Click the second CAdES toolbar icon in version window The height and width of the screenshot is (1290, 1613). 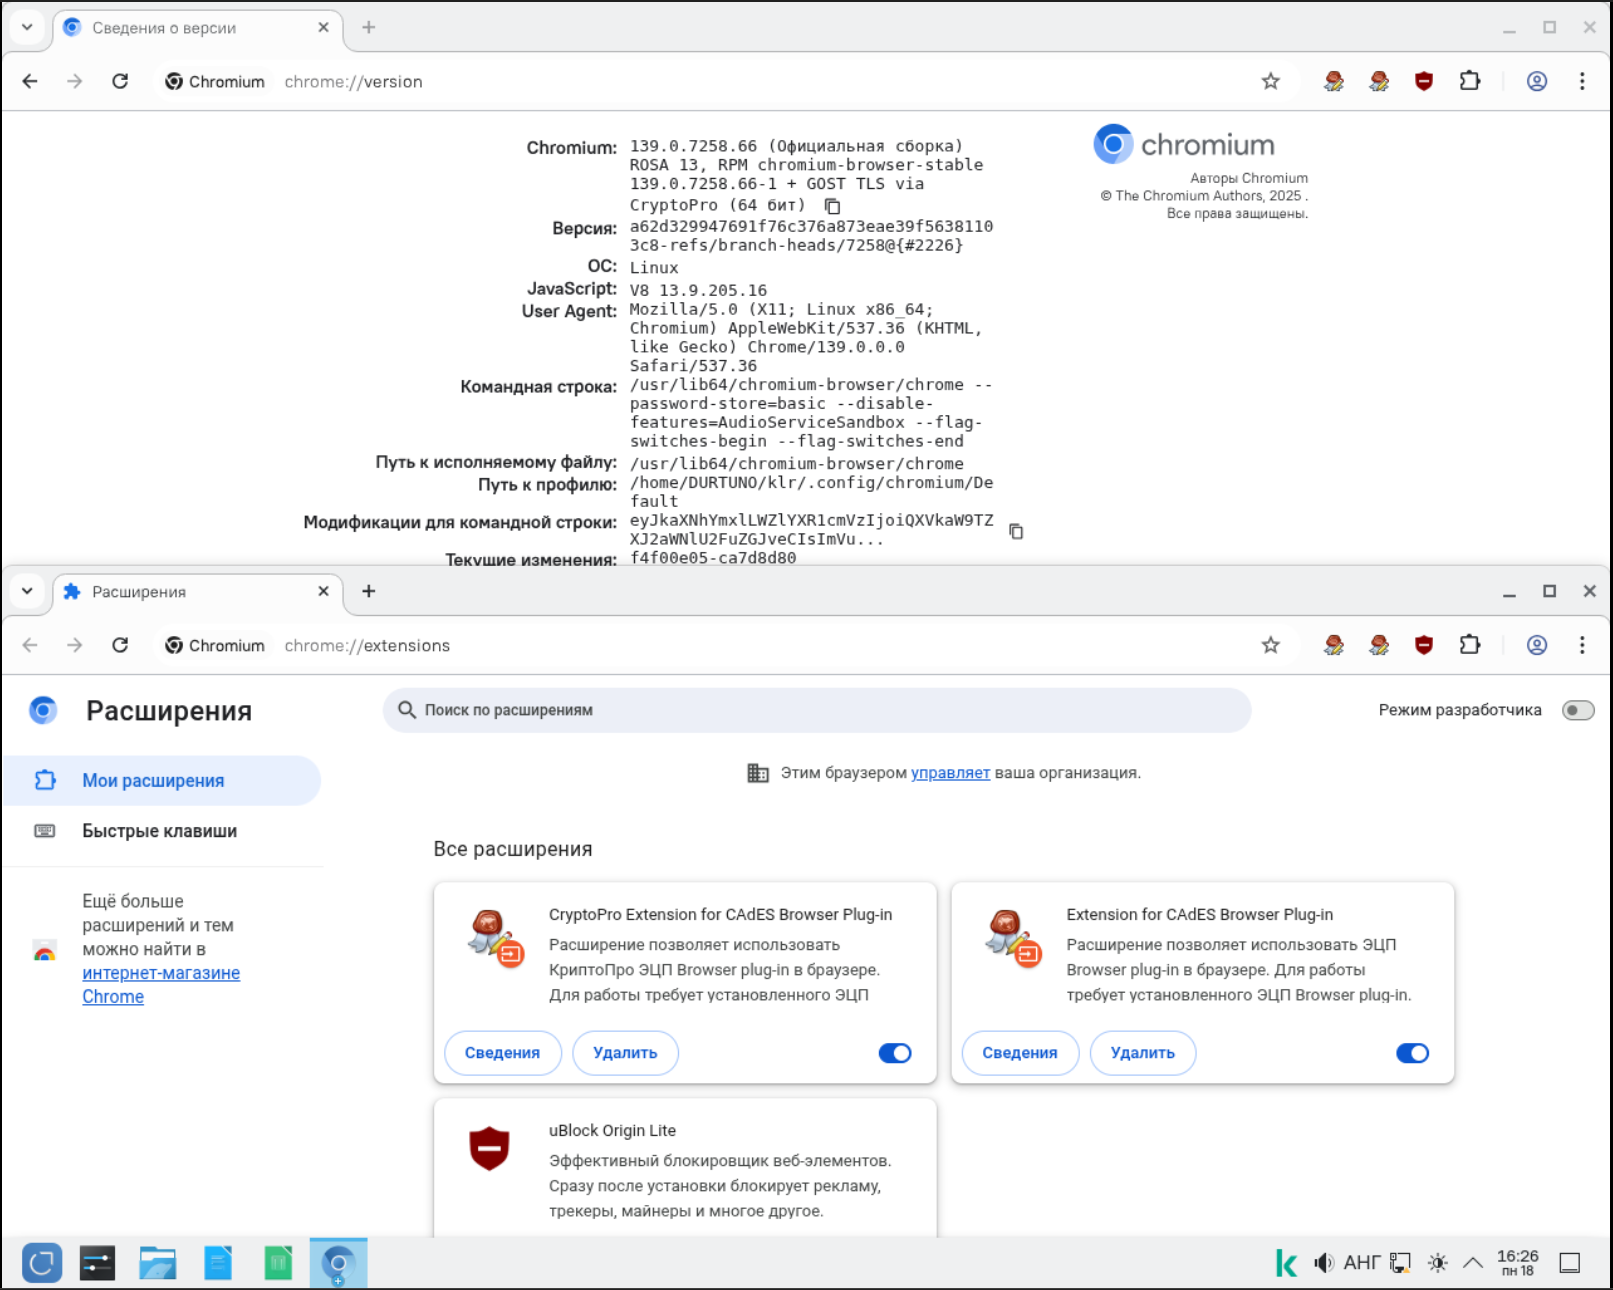point(1379,81)
